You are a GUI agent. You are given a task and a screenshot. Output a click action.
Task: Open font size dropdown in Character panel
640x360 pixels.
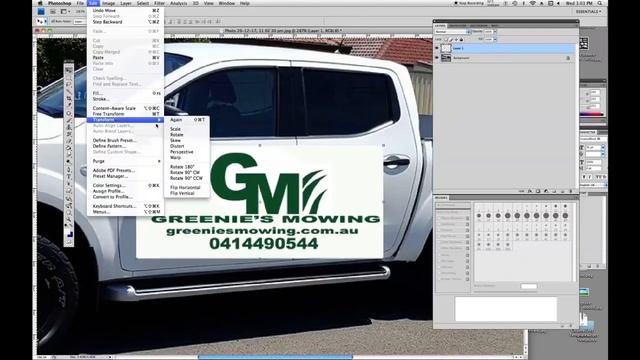pos(603,147)
